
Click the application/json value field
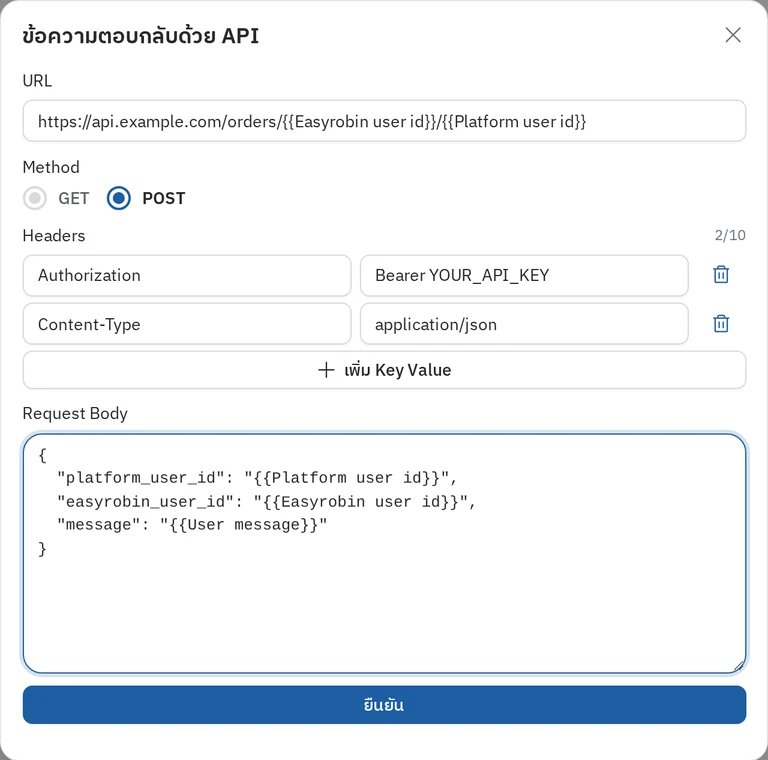(524, 324)
